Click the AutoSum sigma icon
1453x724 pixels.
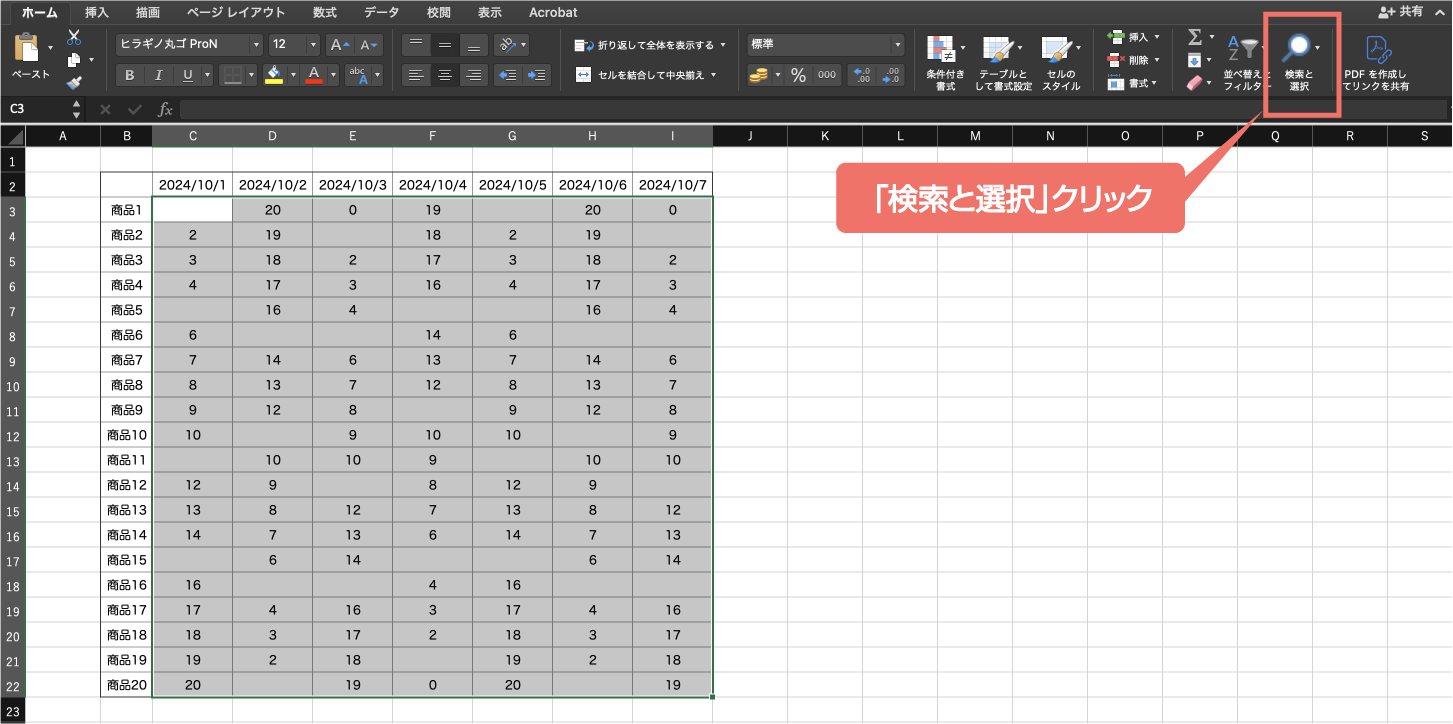tap(1194, 37)
